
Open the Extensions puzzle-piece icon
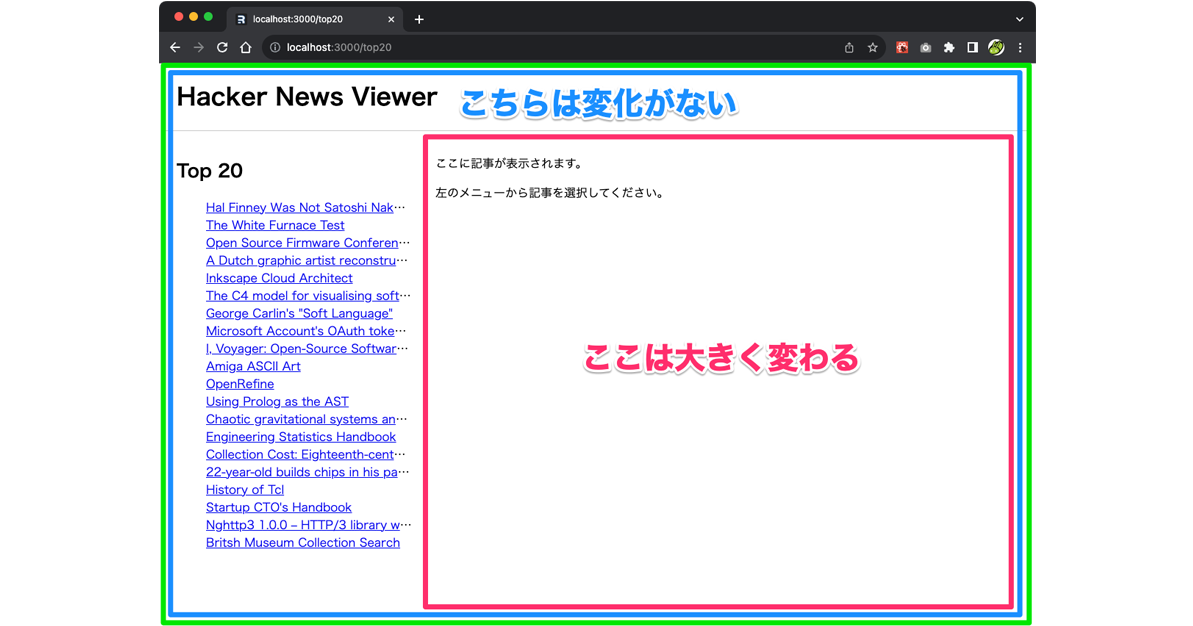[x=949, y=46]
